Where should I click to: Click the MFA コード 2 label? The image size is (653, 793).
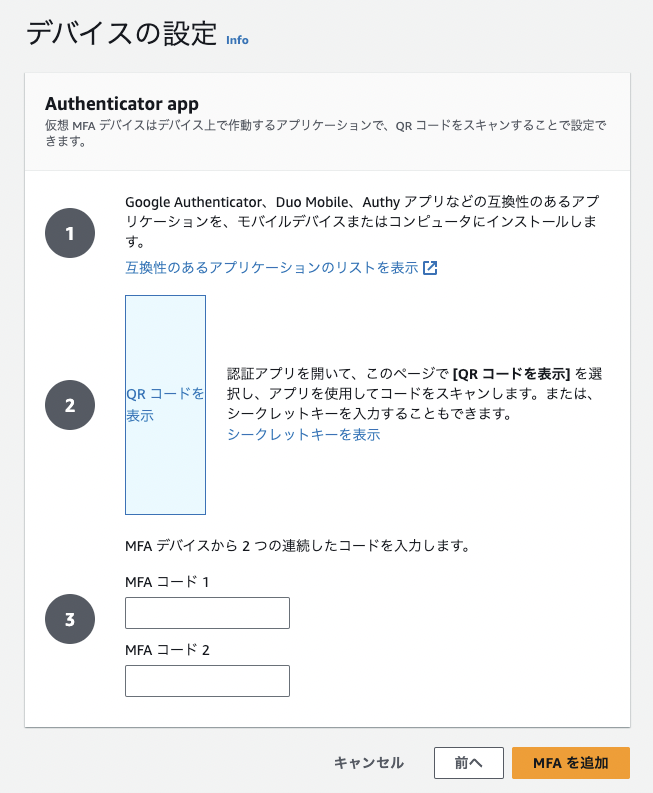[x=167, y=650]
